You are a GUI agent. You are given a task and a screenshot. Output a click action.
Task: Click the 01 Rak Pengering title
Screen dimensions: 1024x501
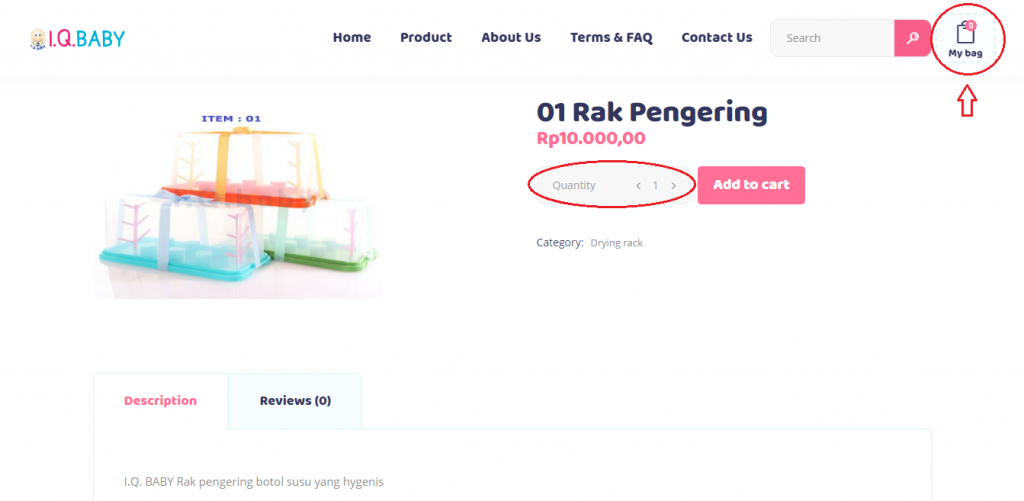click(652, 112)
